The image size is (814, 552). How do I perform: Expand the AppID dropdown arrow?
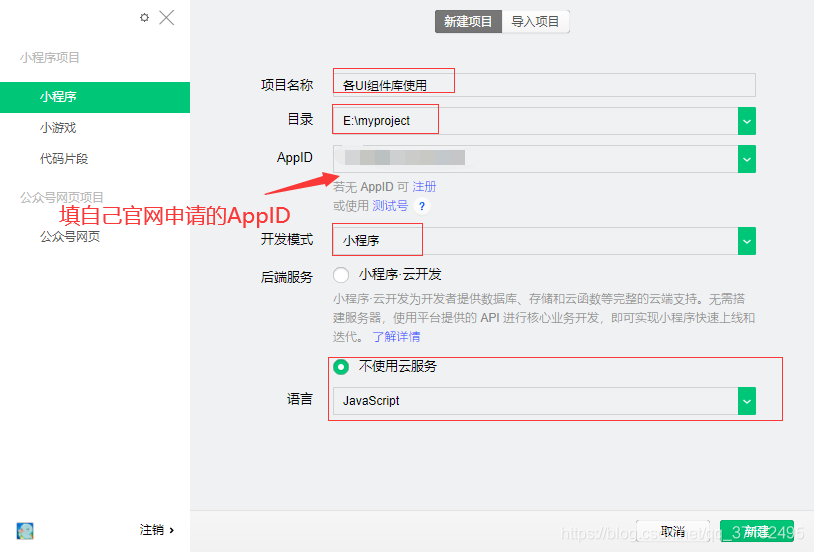[747, 158]
